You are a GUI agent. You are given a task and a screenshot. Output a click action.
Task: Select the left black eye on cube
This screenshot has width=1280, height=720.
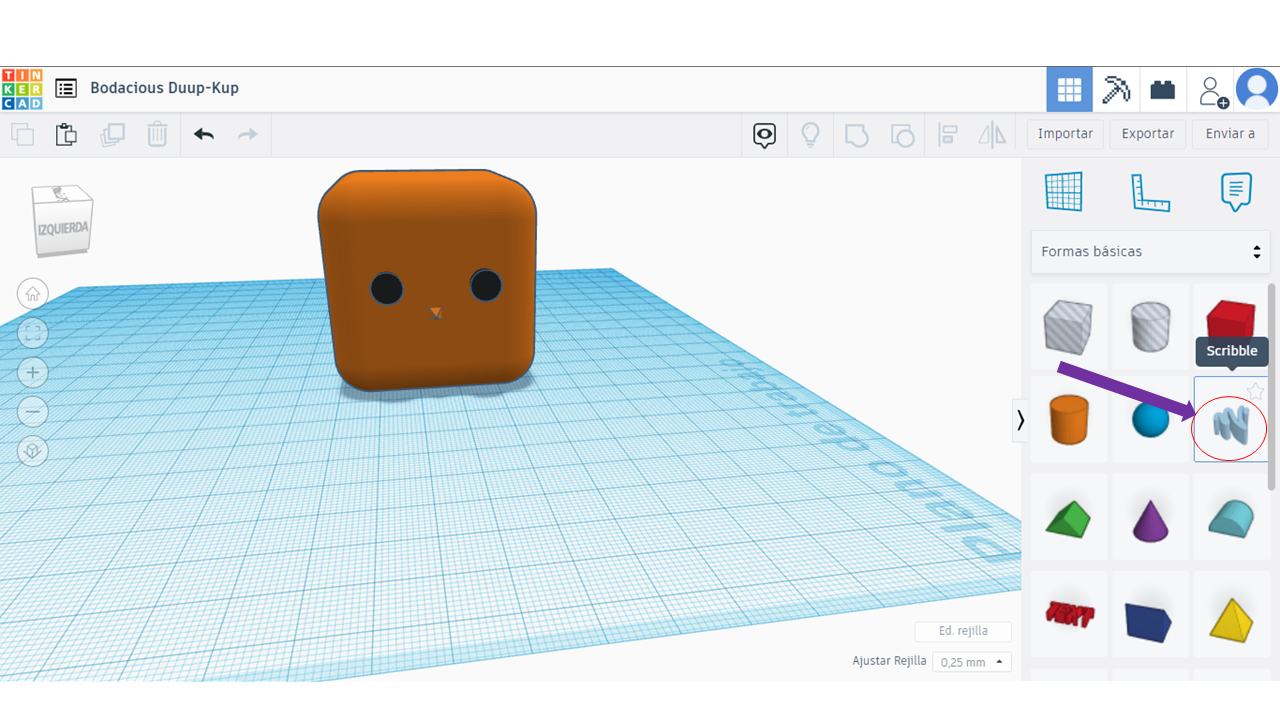point(386,289)
